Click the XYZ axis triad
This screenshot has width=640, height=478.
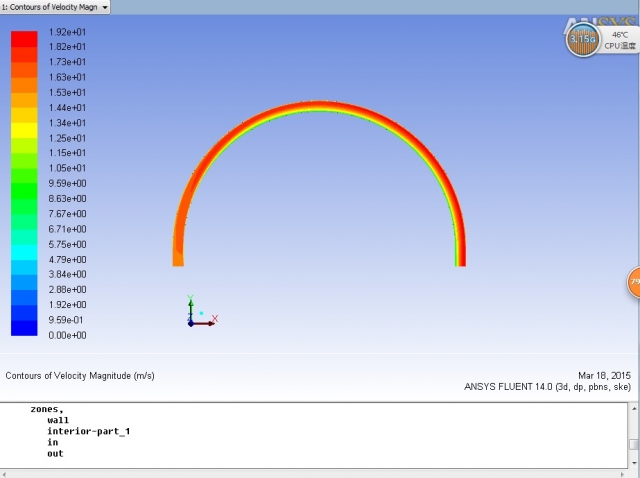tap(198, 314)
